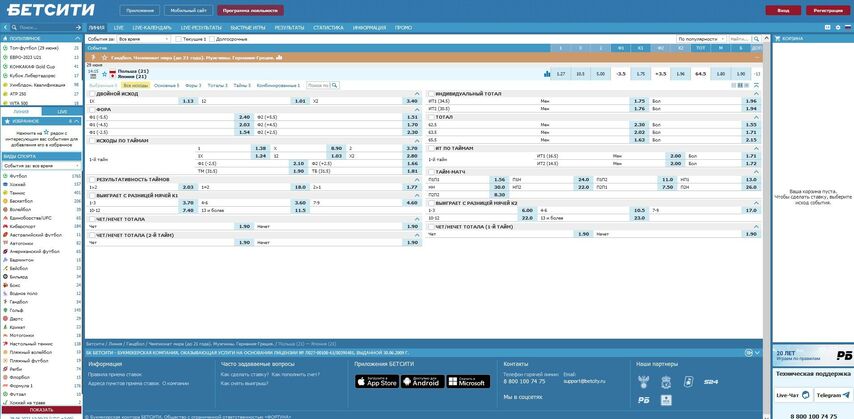Image resolution: width=854 pixels, height=419 pixels.
Task: Click the РБ partner logo in footer
Action: pyautogui.click(x=643, y=400)
